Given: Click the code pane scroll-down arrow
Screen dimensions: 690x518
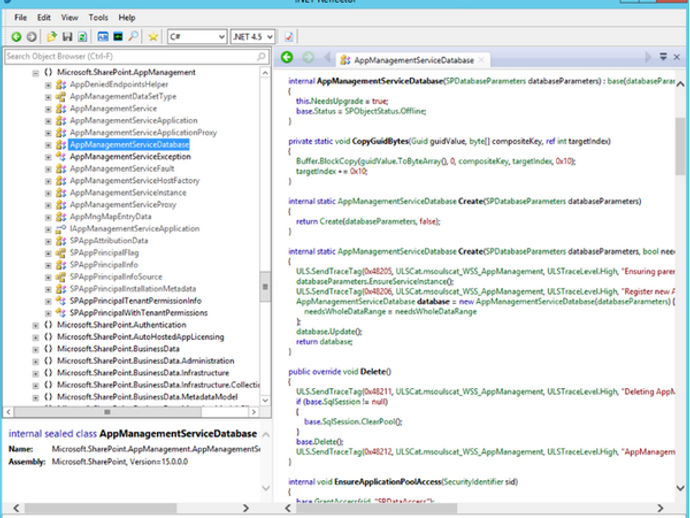Looking at the screenshot, I should [680, 488].
